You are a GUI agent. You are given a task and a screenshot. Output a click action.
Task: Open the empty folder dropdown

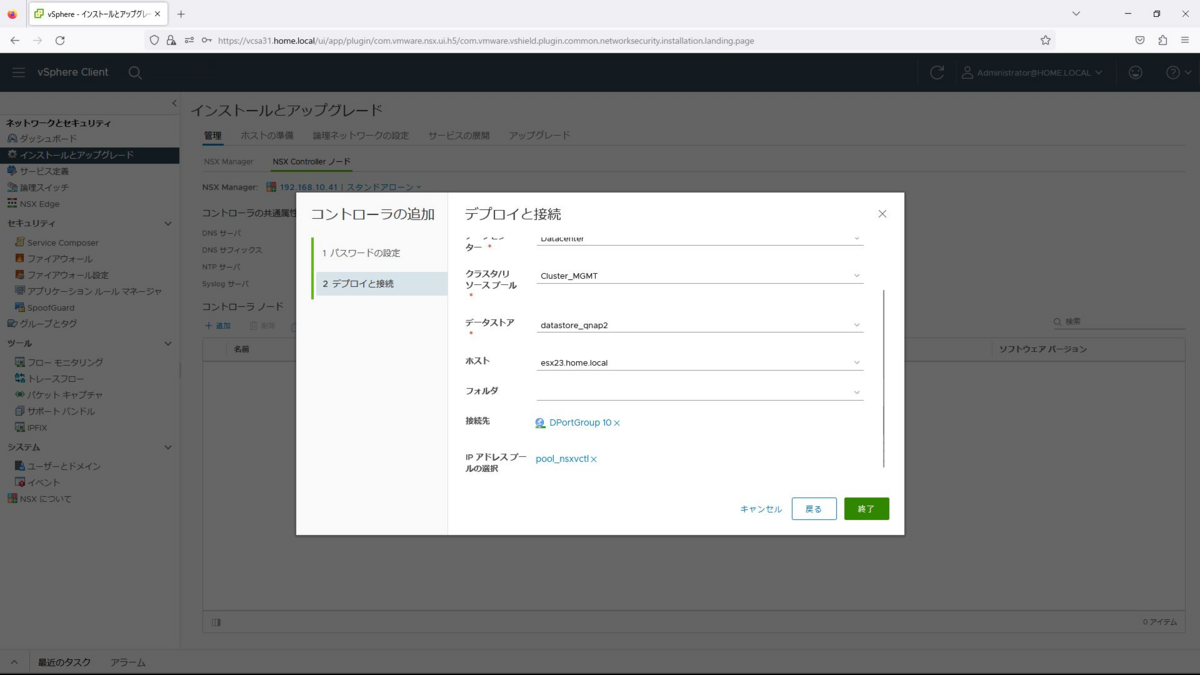pos(699,391)
